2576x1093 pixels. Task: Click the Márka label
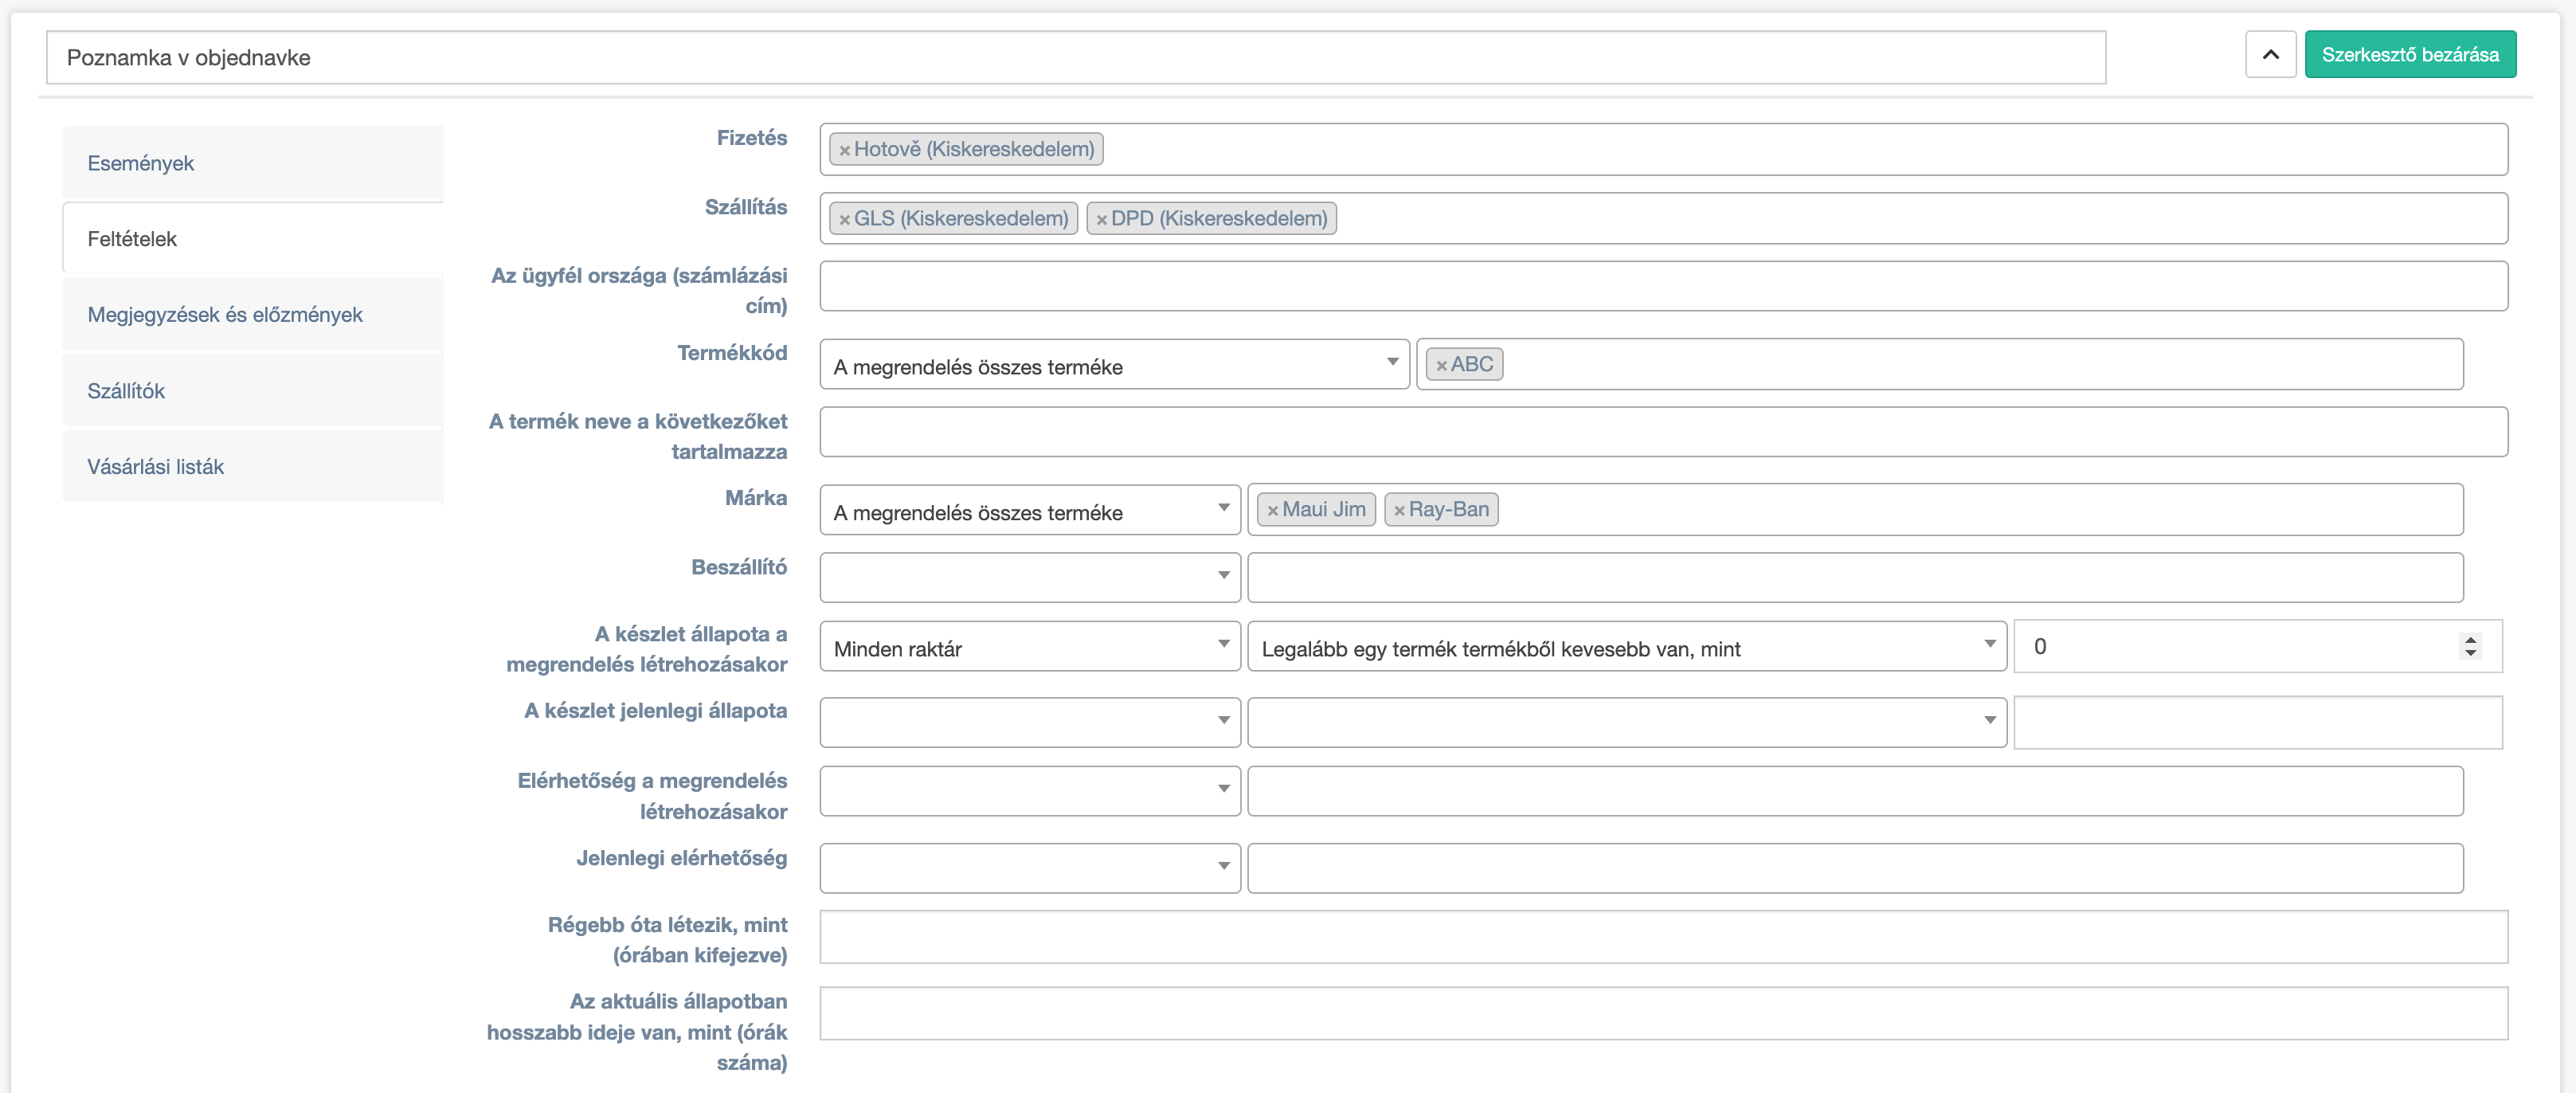click(755, 498)
